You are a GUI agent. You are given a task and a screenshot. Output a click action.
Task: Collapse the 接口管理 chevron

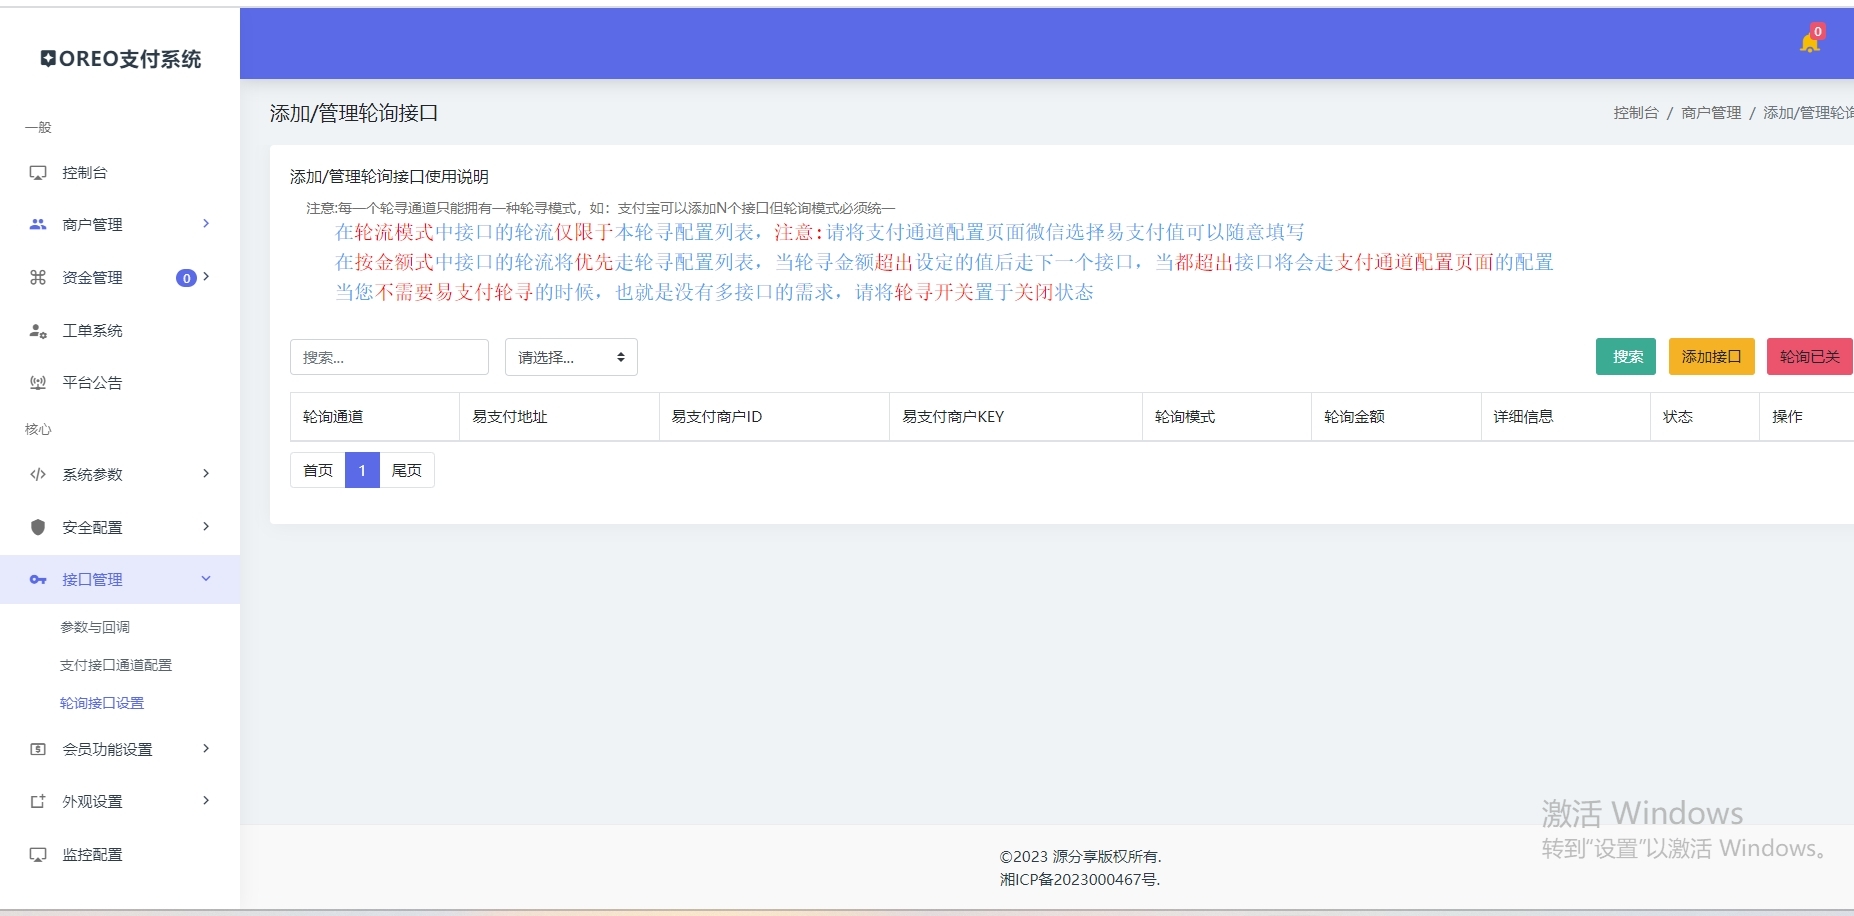[x=206, y=579]
